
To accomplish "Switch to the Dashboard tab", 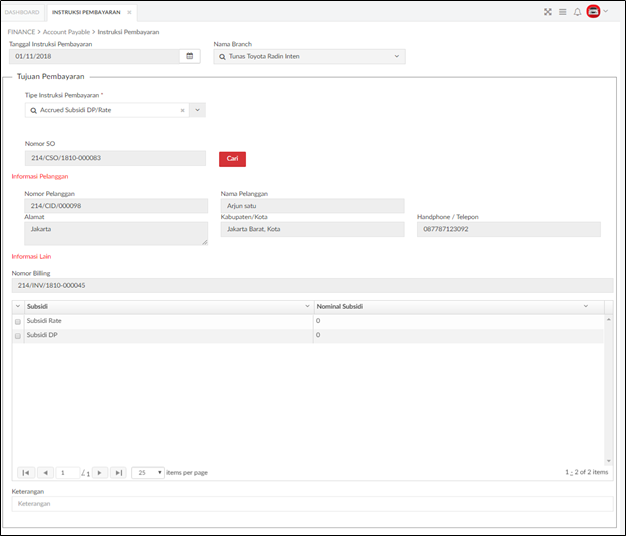I will [22, 12].
